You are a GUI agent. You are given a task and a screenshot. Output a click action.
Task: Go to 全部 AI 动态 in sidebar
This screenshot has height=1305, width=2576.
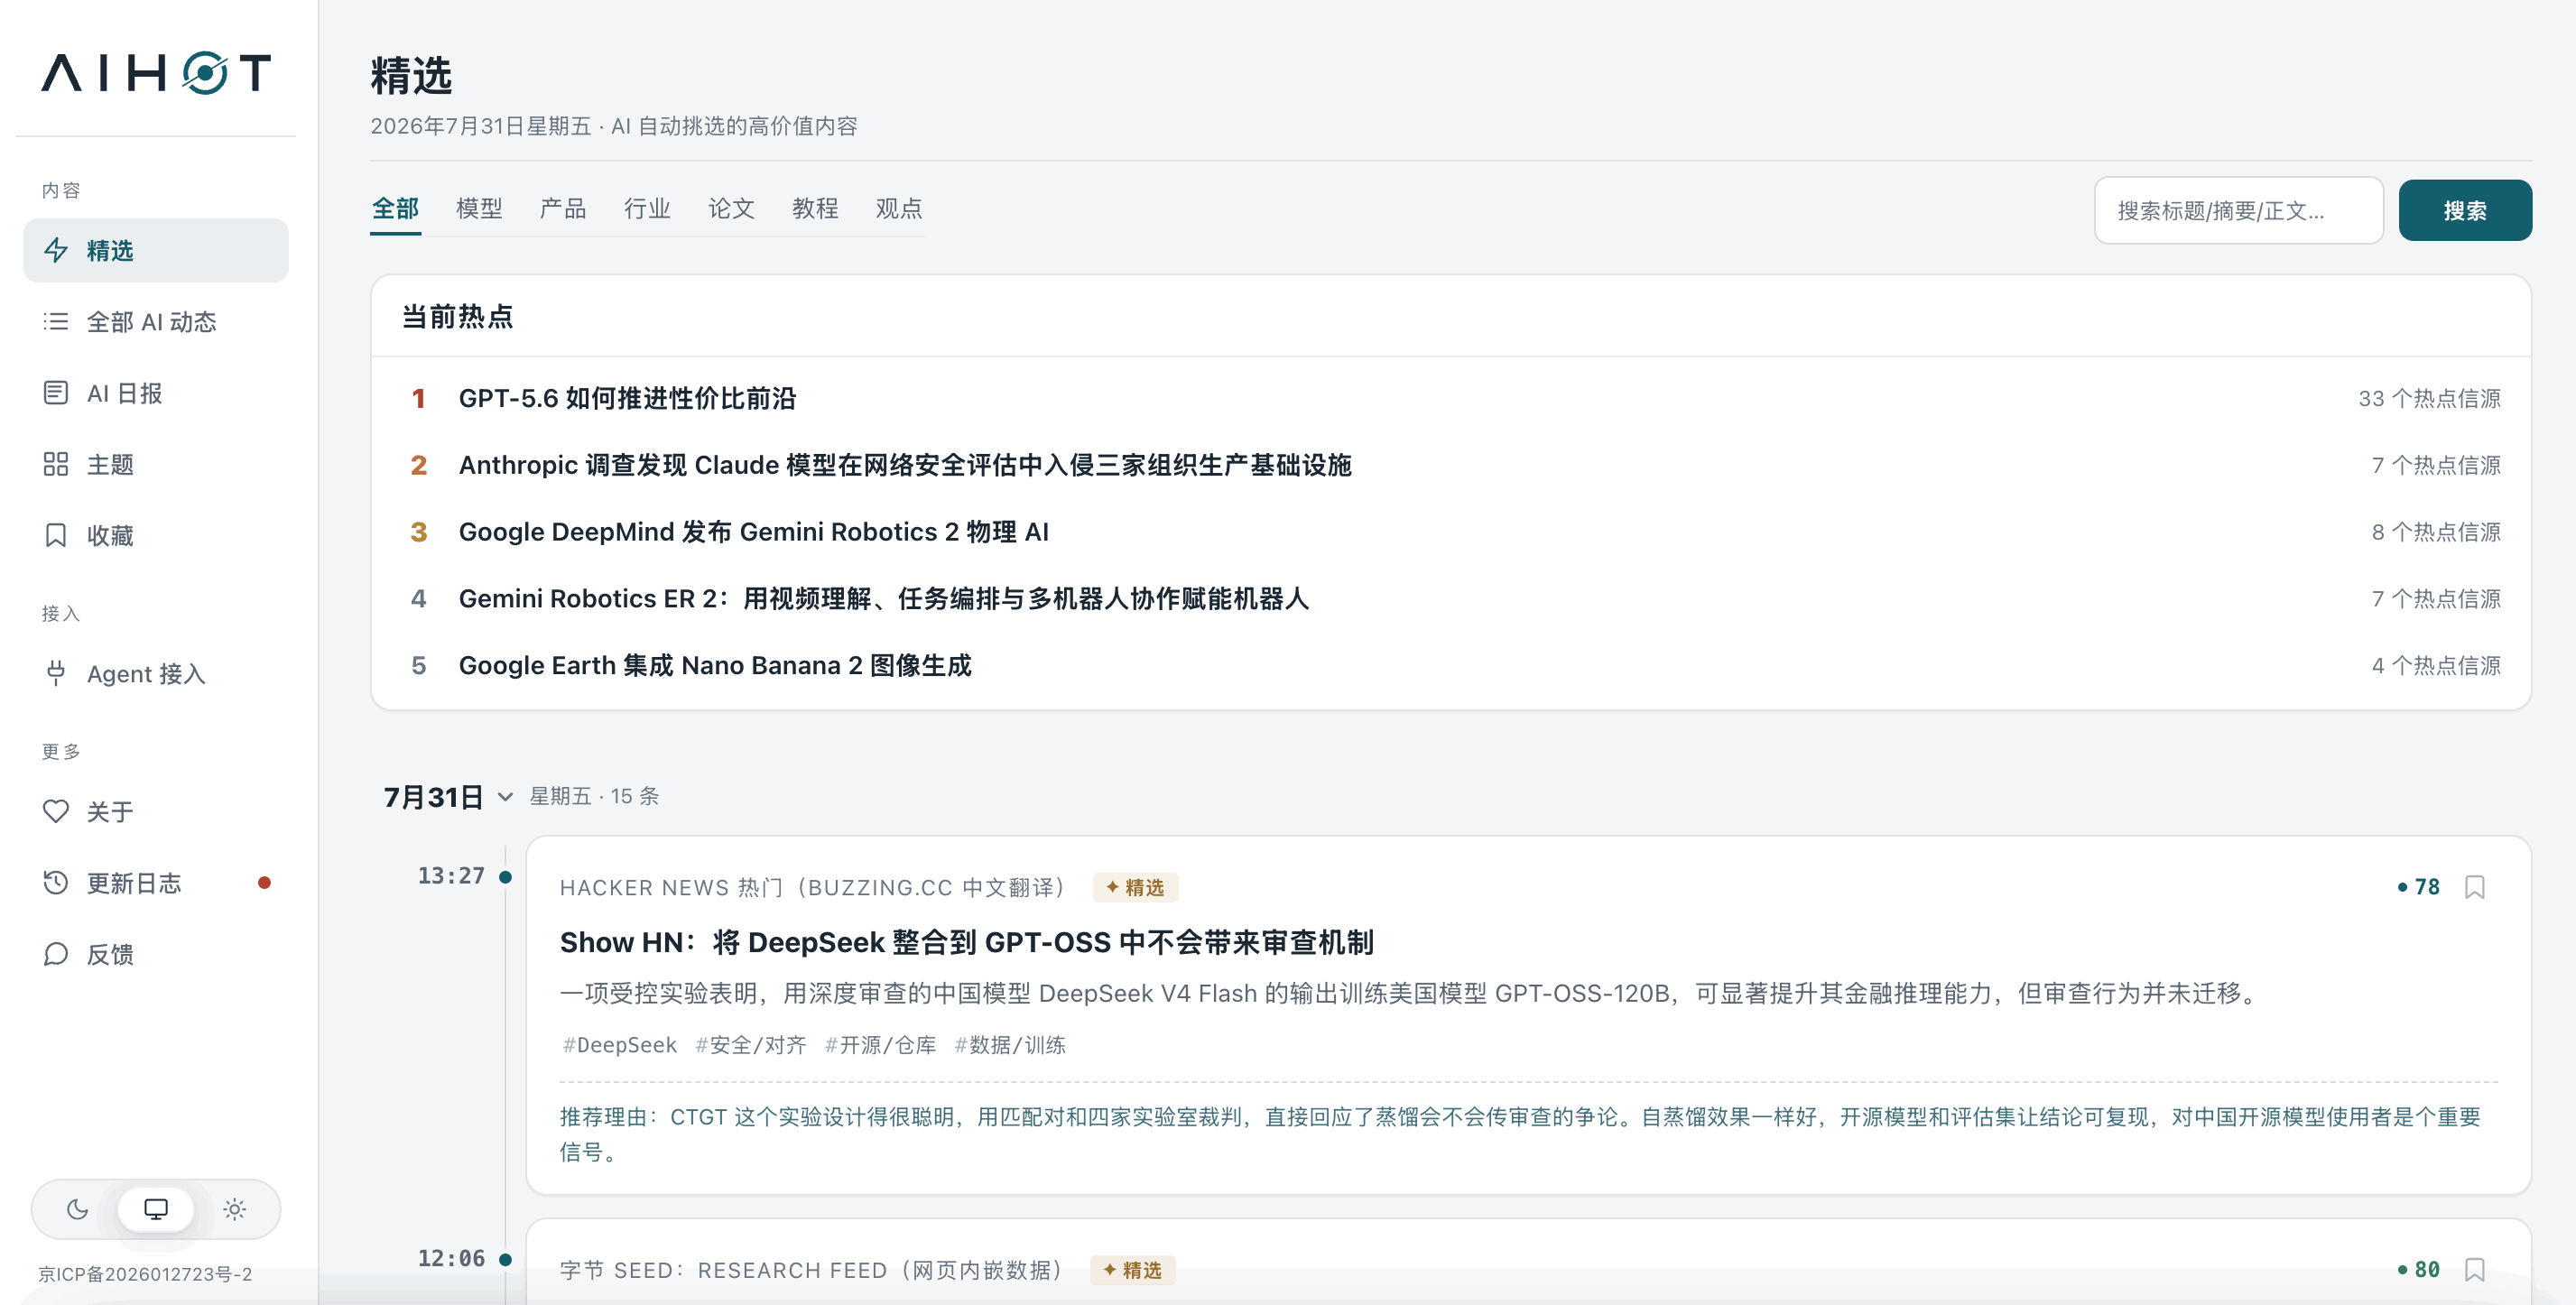[x=156, y=321]
